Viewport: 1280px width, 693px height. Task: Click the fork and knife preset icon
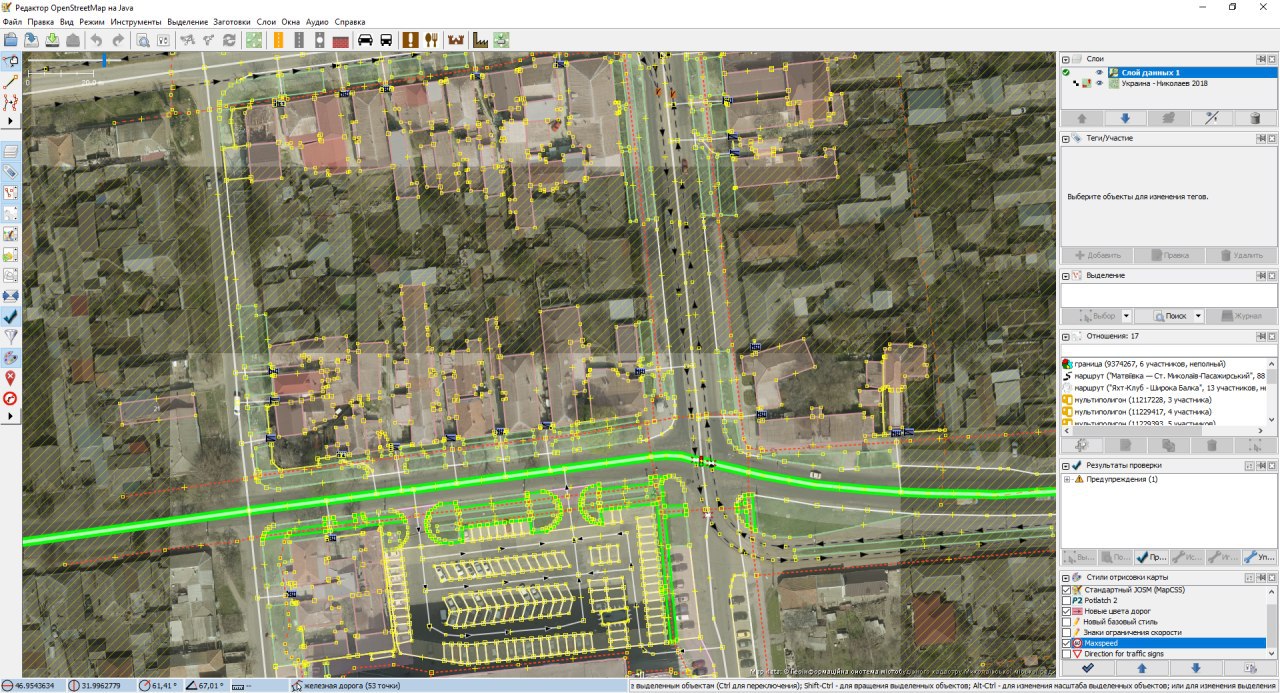432,40
